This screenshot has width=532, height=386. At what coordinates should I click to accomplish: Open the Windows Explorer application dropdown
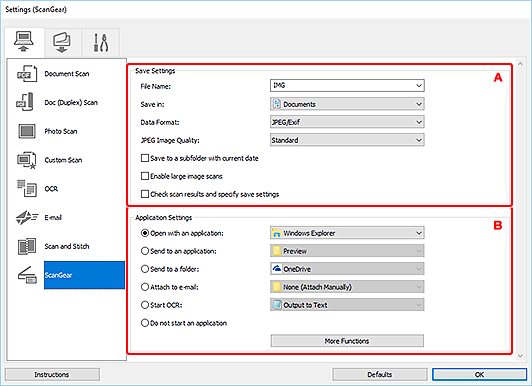pos(347,233)
